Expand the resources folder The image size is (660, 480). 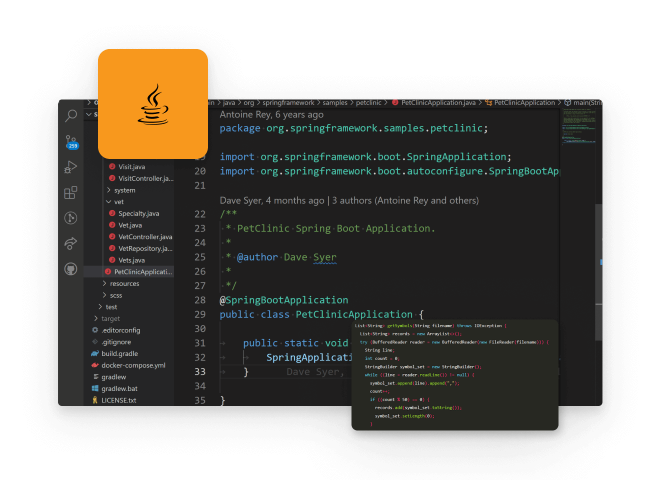tap(124, 283)
